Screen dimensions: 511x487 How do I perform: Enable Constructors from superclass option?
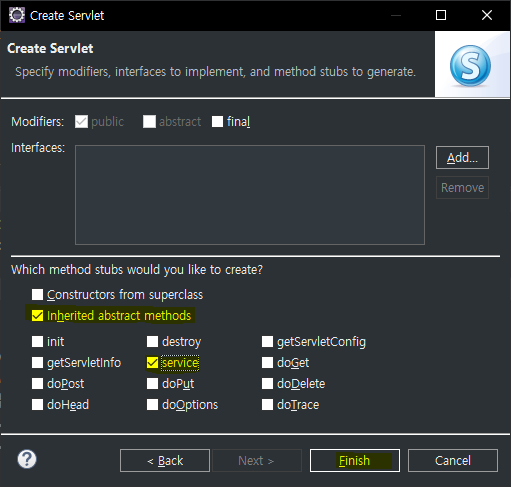point(37,295)
